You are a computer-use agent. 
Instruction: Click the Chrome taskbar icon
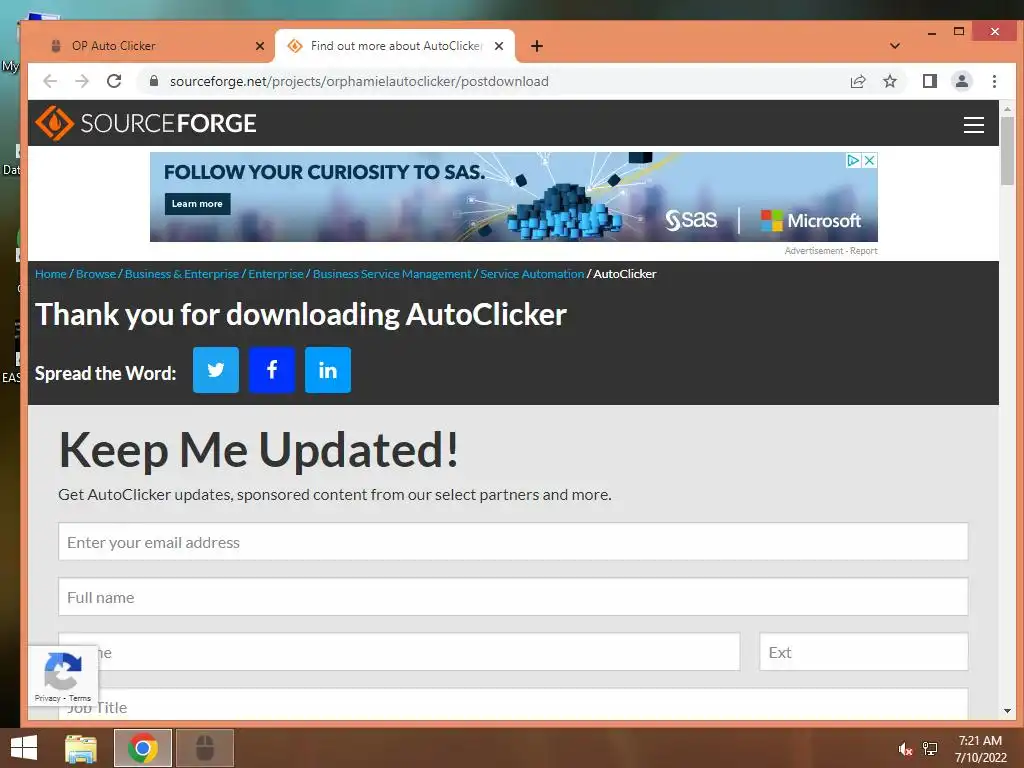click(143, 748)
